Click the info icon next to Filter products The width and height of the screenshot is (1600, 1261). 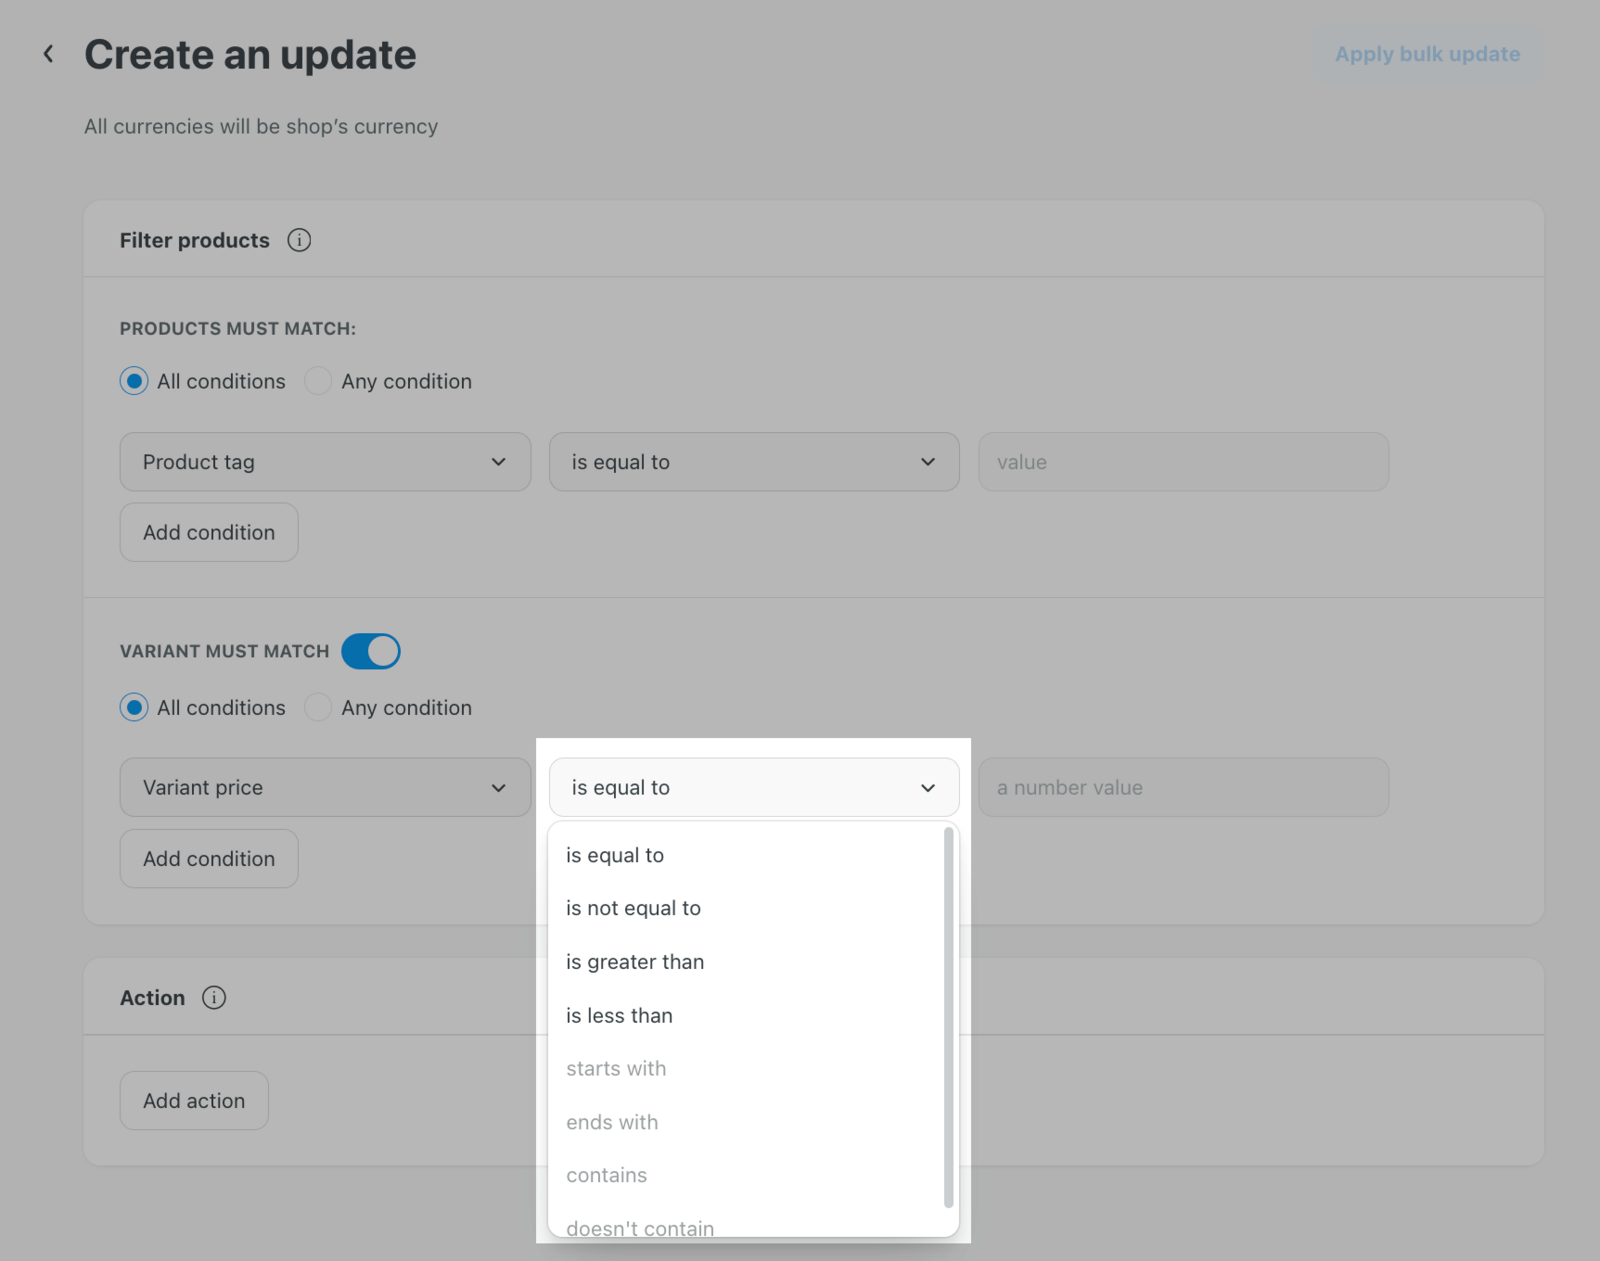tap(299, 240)
